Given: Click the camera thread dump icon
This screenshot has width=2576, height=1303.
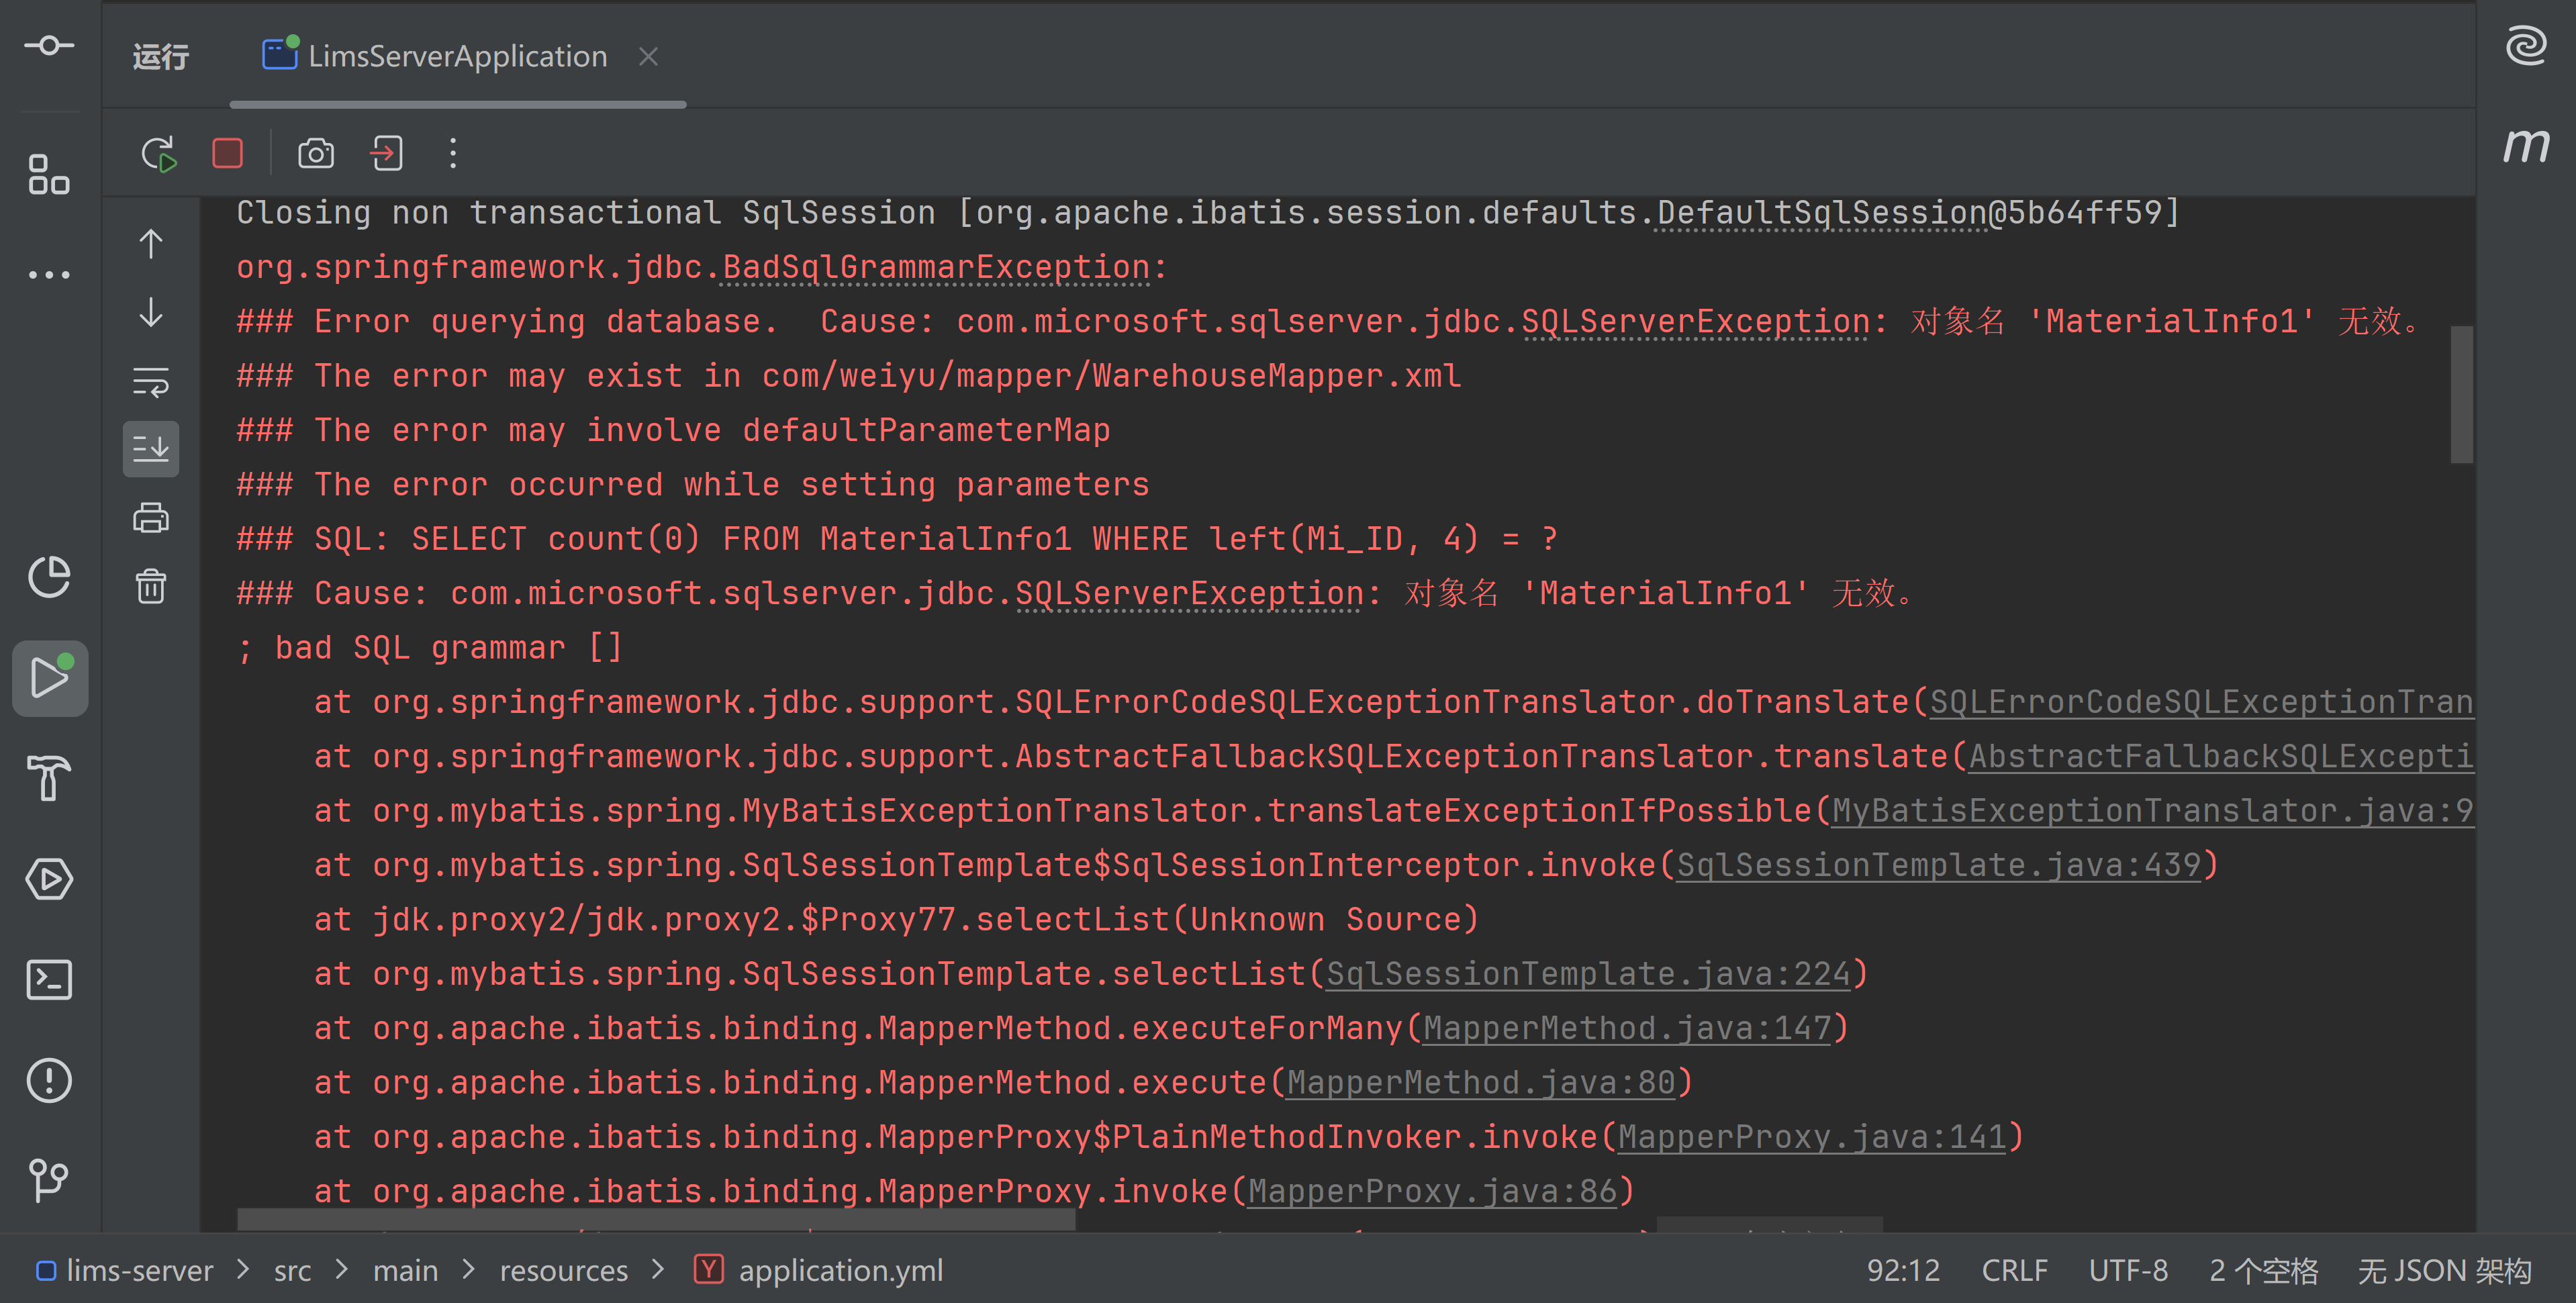Looking at the screenshot, I should [316, 154].
